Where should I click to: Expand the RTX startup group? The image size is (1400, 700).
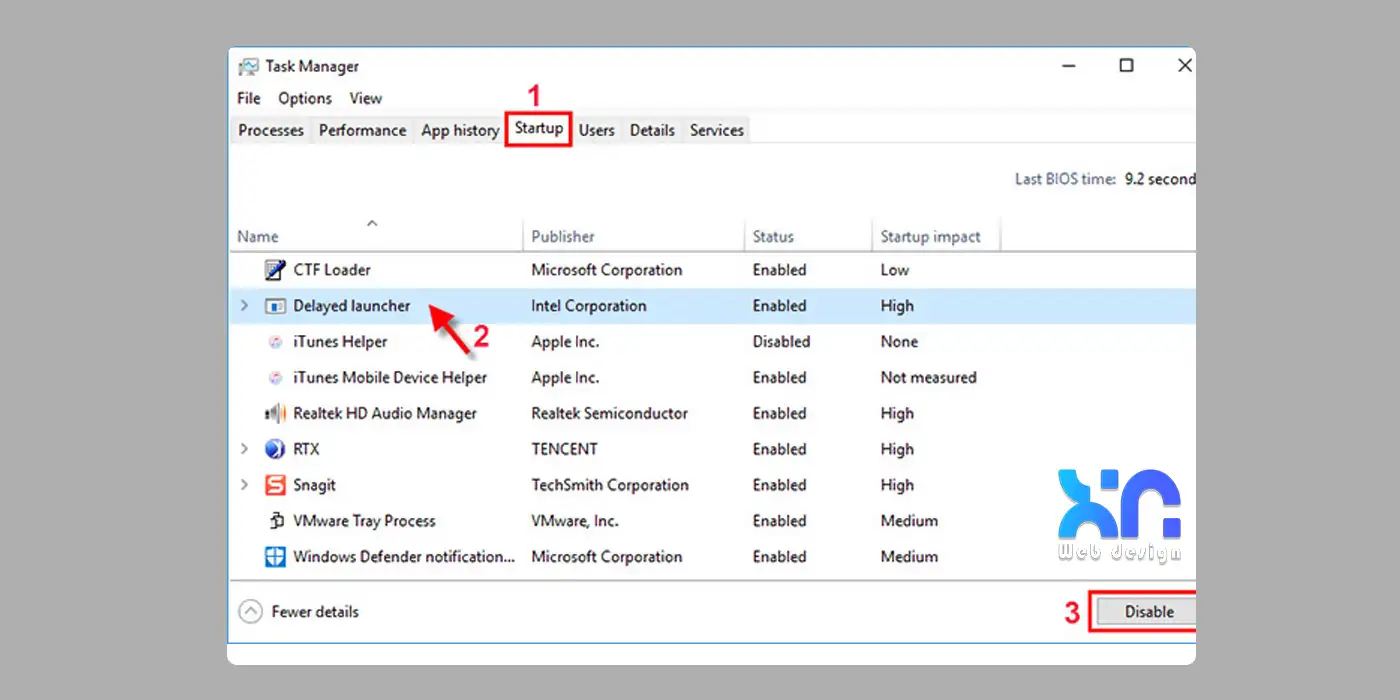point(245,449)
